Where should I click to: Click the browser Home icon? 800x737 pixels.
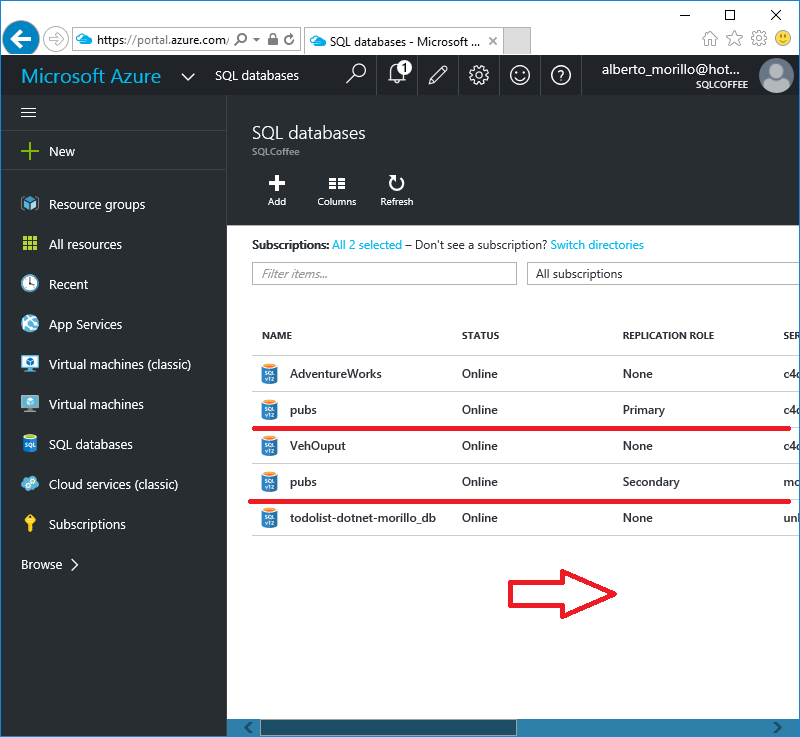[x=710, y=38]
